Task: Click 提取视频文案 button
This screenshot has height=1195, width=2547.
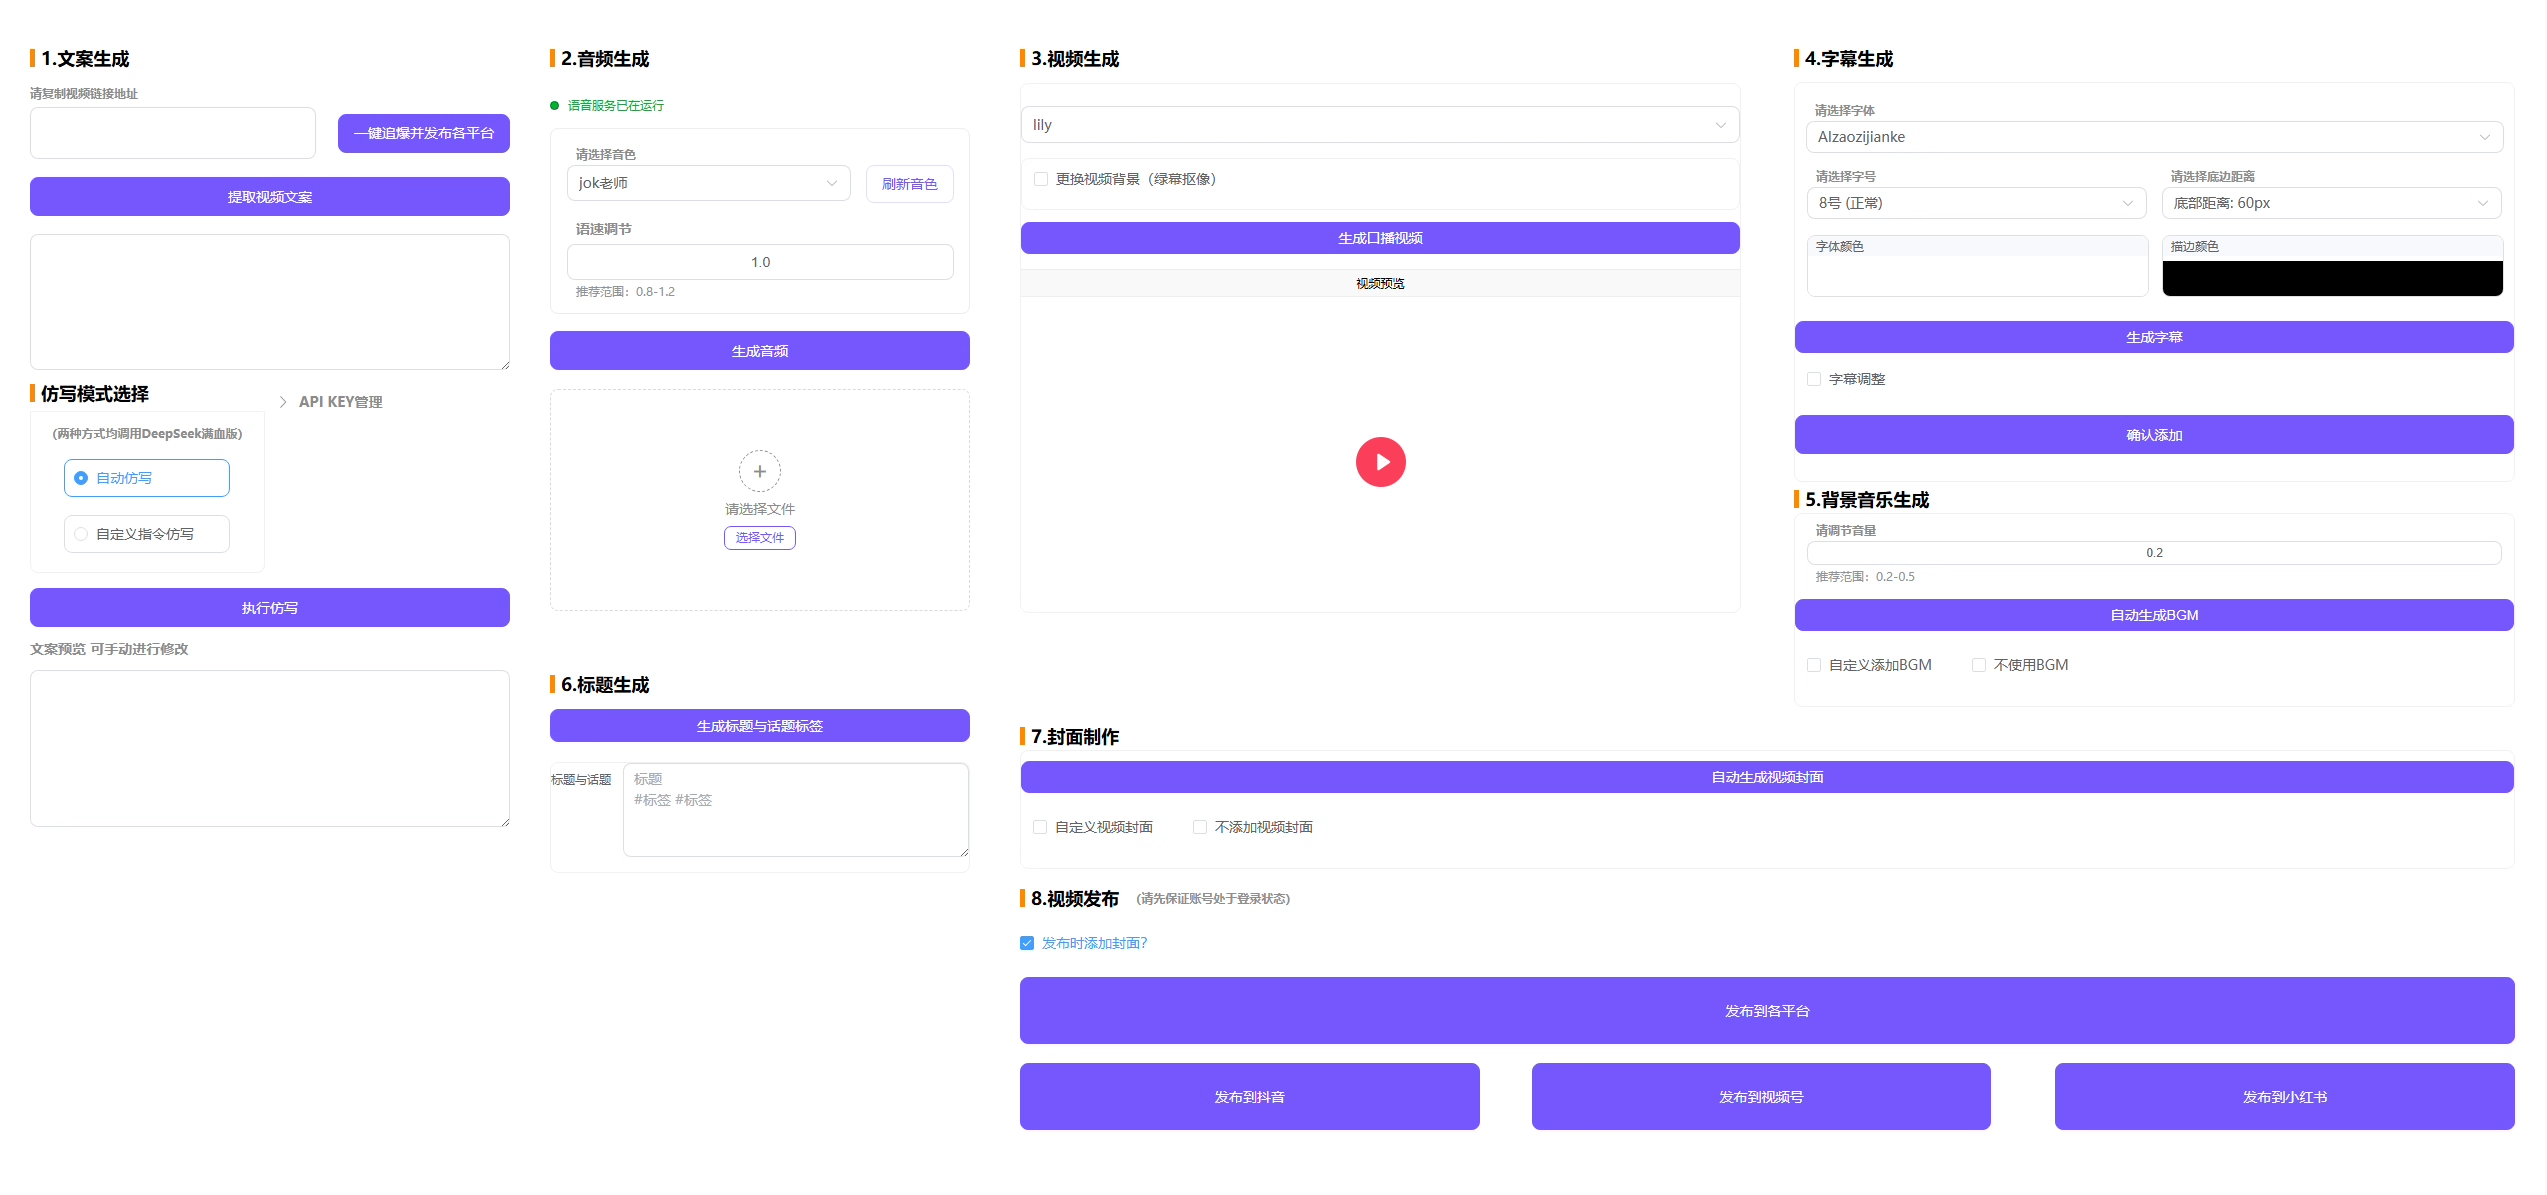Action: point(269,197)
